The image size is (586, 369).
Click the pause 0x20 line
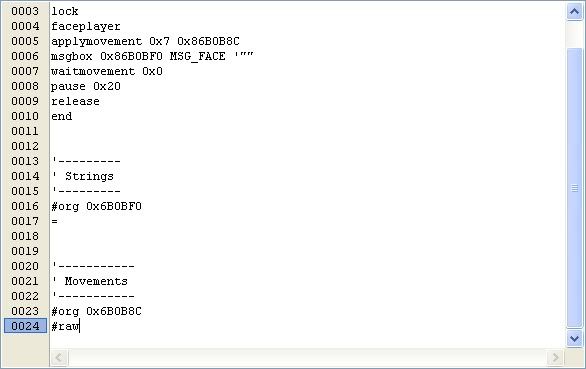click(86, 86)
